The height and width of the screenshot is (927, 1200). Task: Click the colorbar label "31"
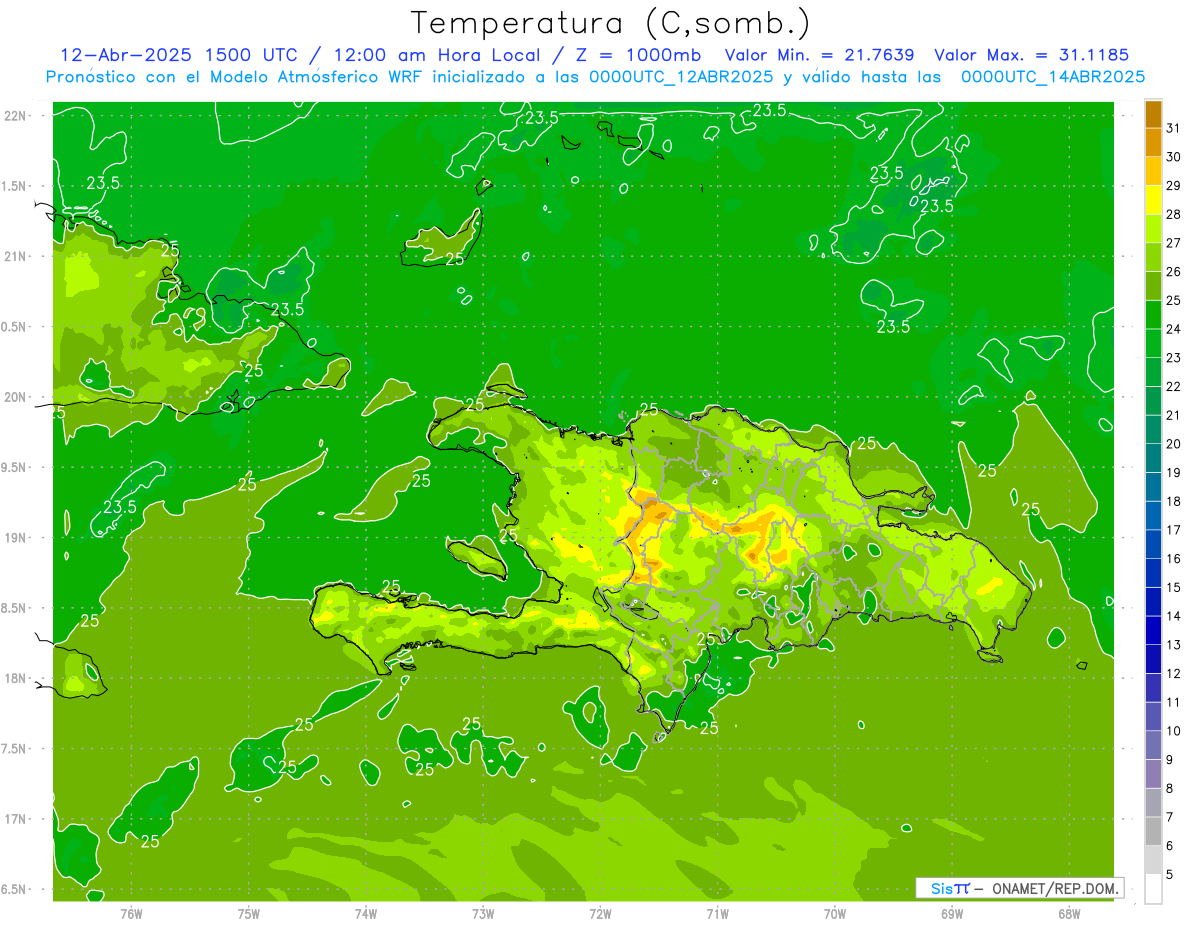(x=1174, y=128)
